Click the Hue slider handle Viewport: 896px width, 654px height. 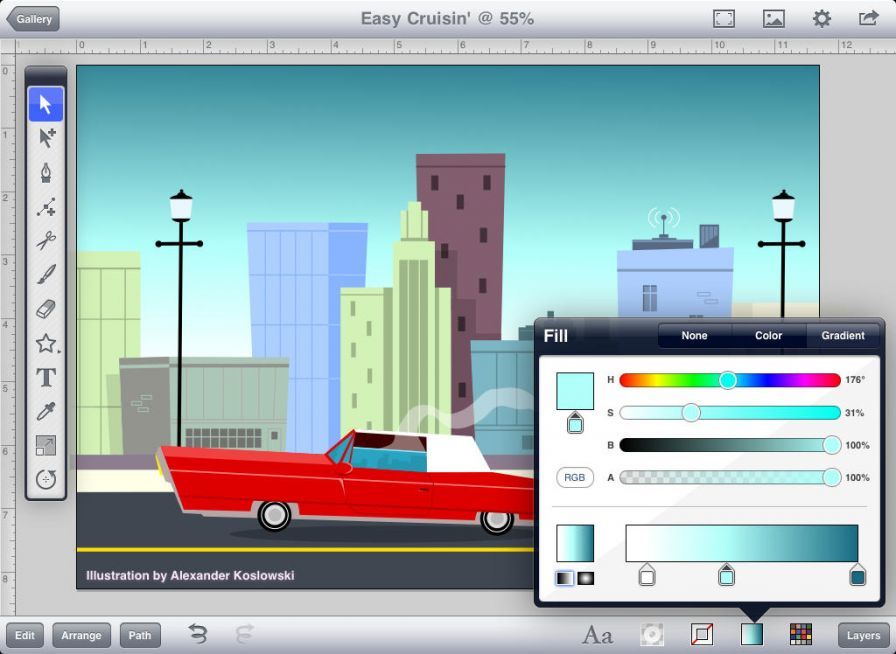tap(728, 380)
